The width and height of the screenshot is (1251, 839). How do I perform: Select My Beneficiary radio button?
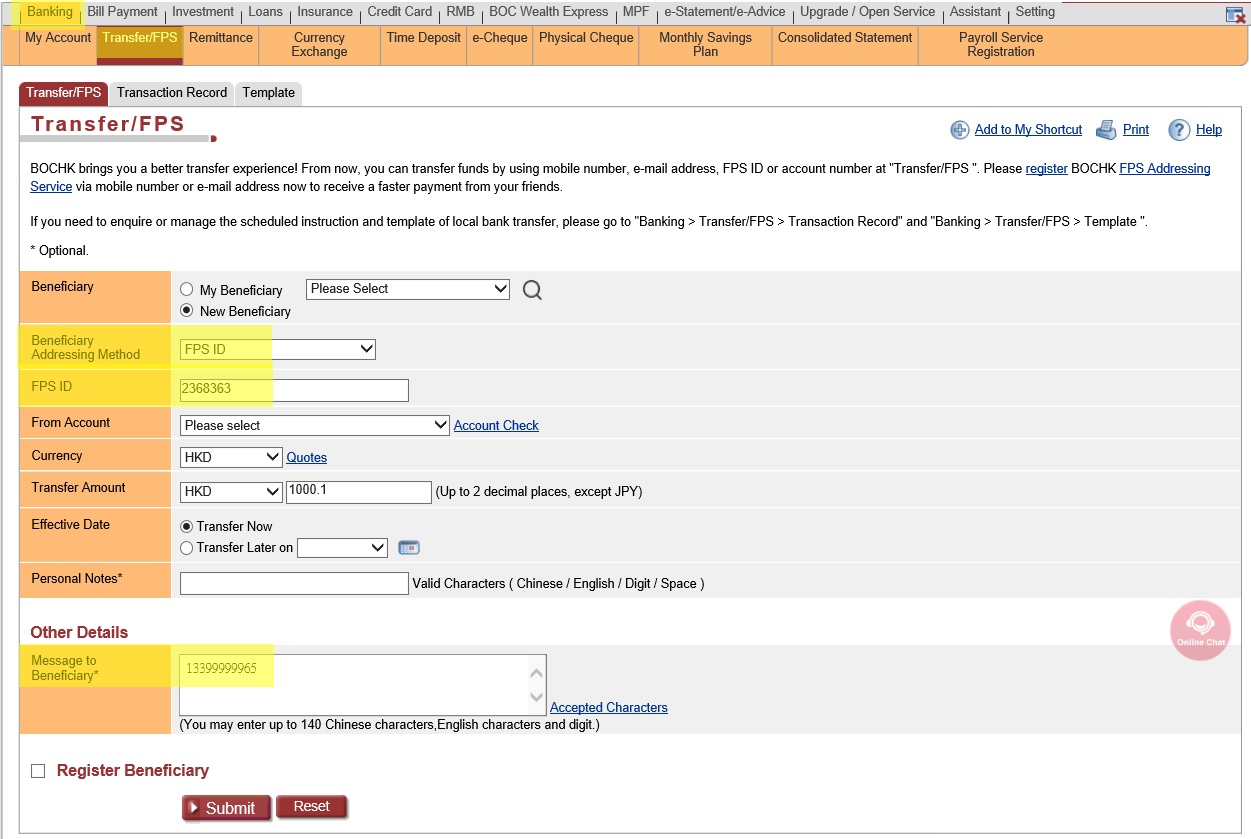pos(187,290)
